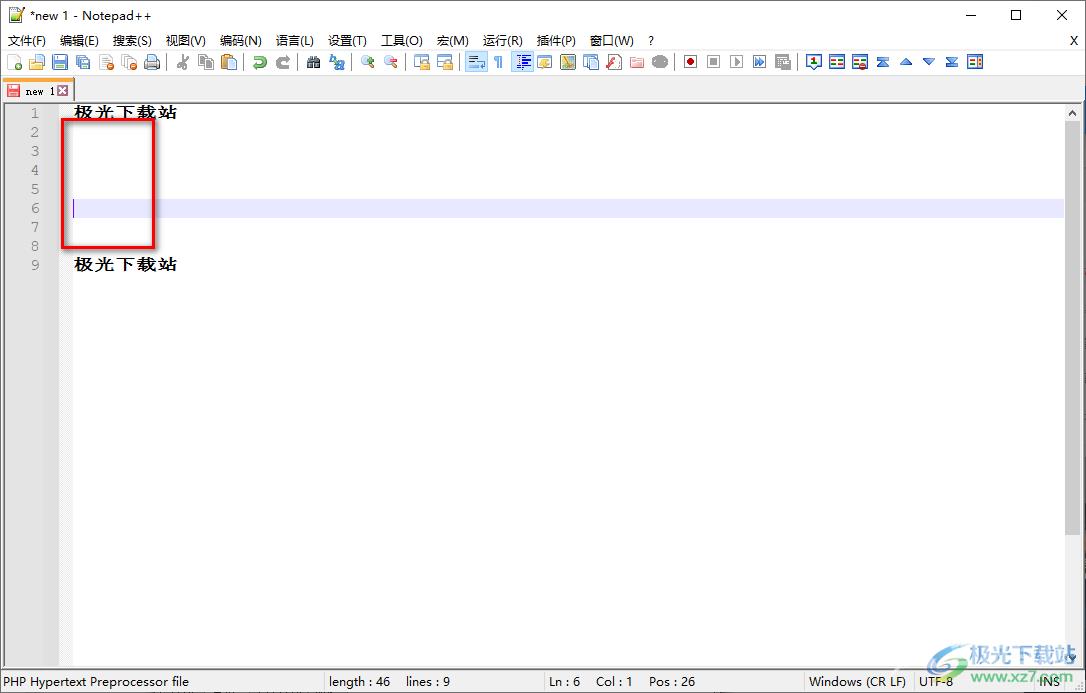The width and height of the screenshot is (1086, 693).
Task: Click the vertical scrollbar up arrow
Action: coord(1072,113)
